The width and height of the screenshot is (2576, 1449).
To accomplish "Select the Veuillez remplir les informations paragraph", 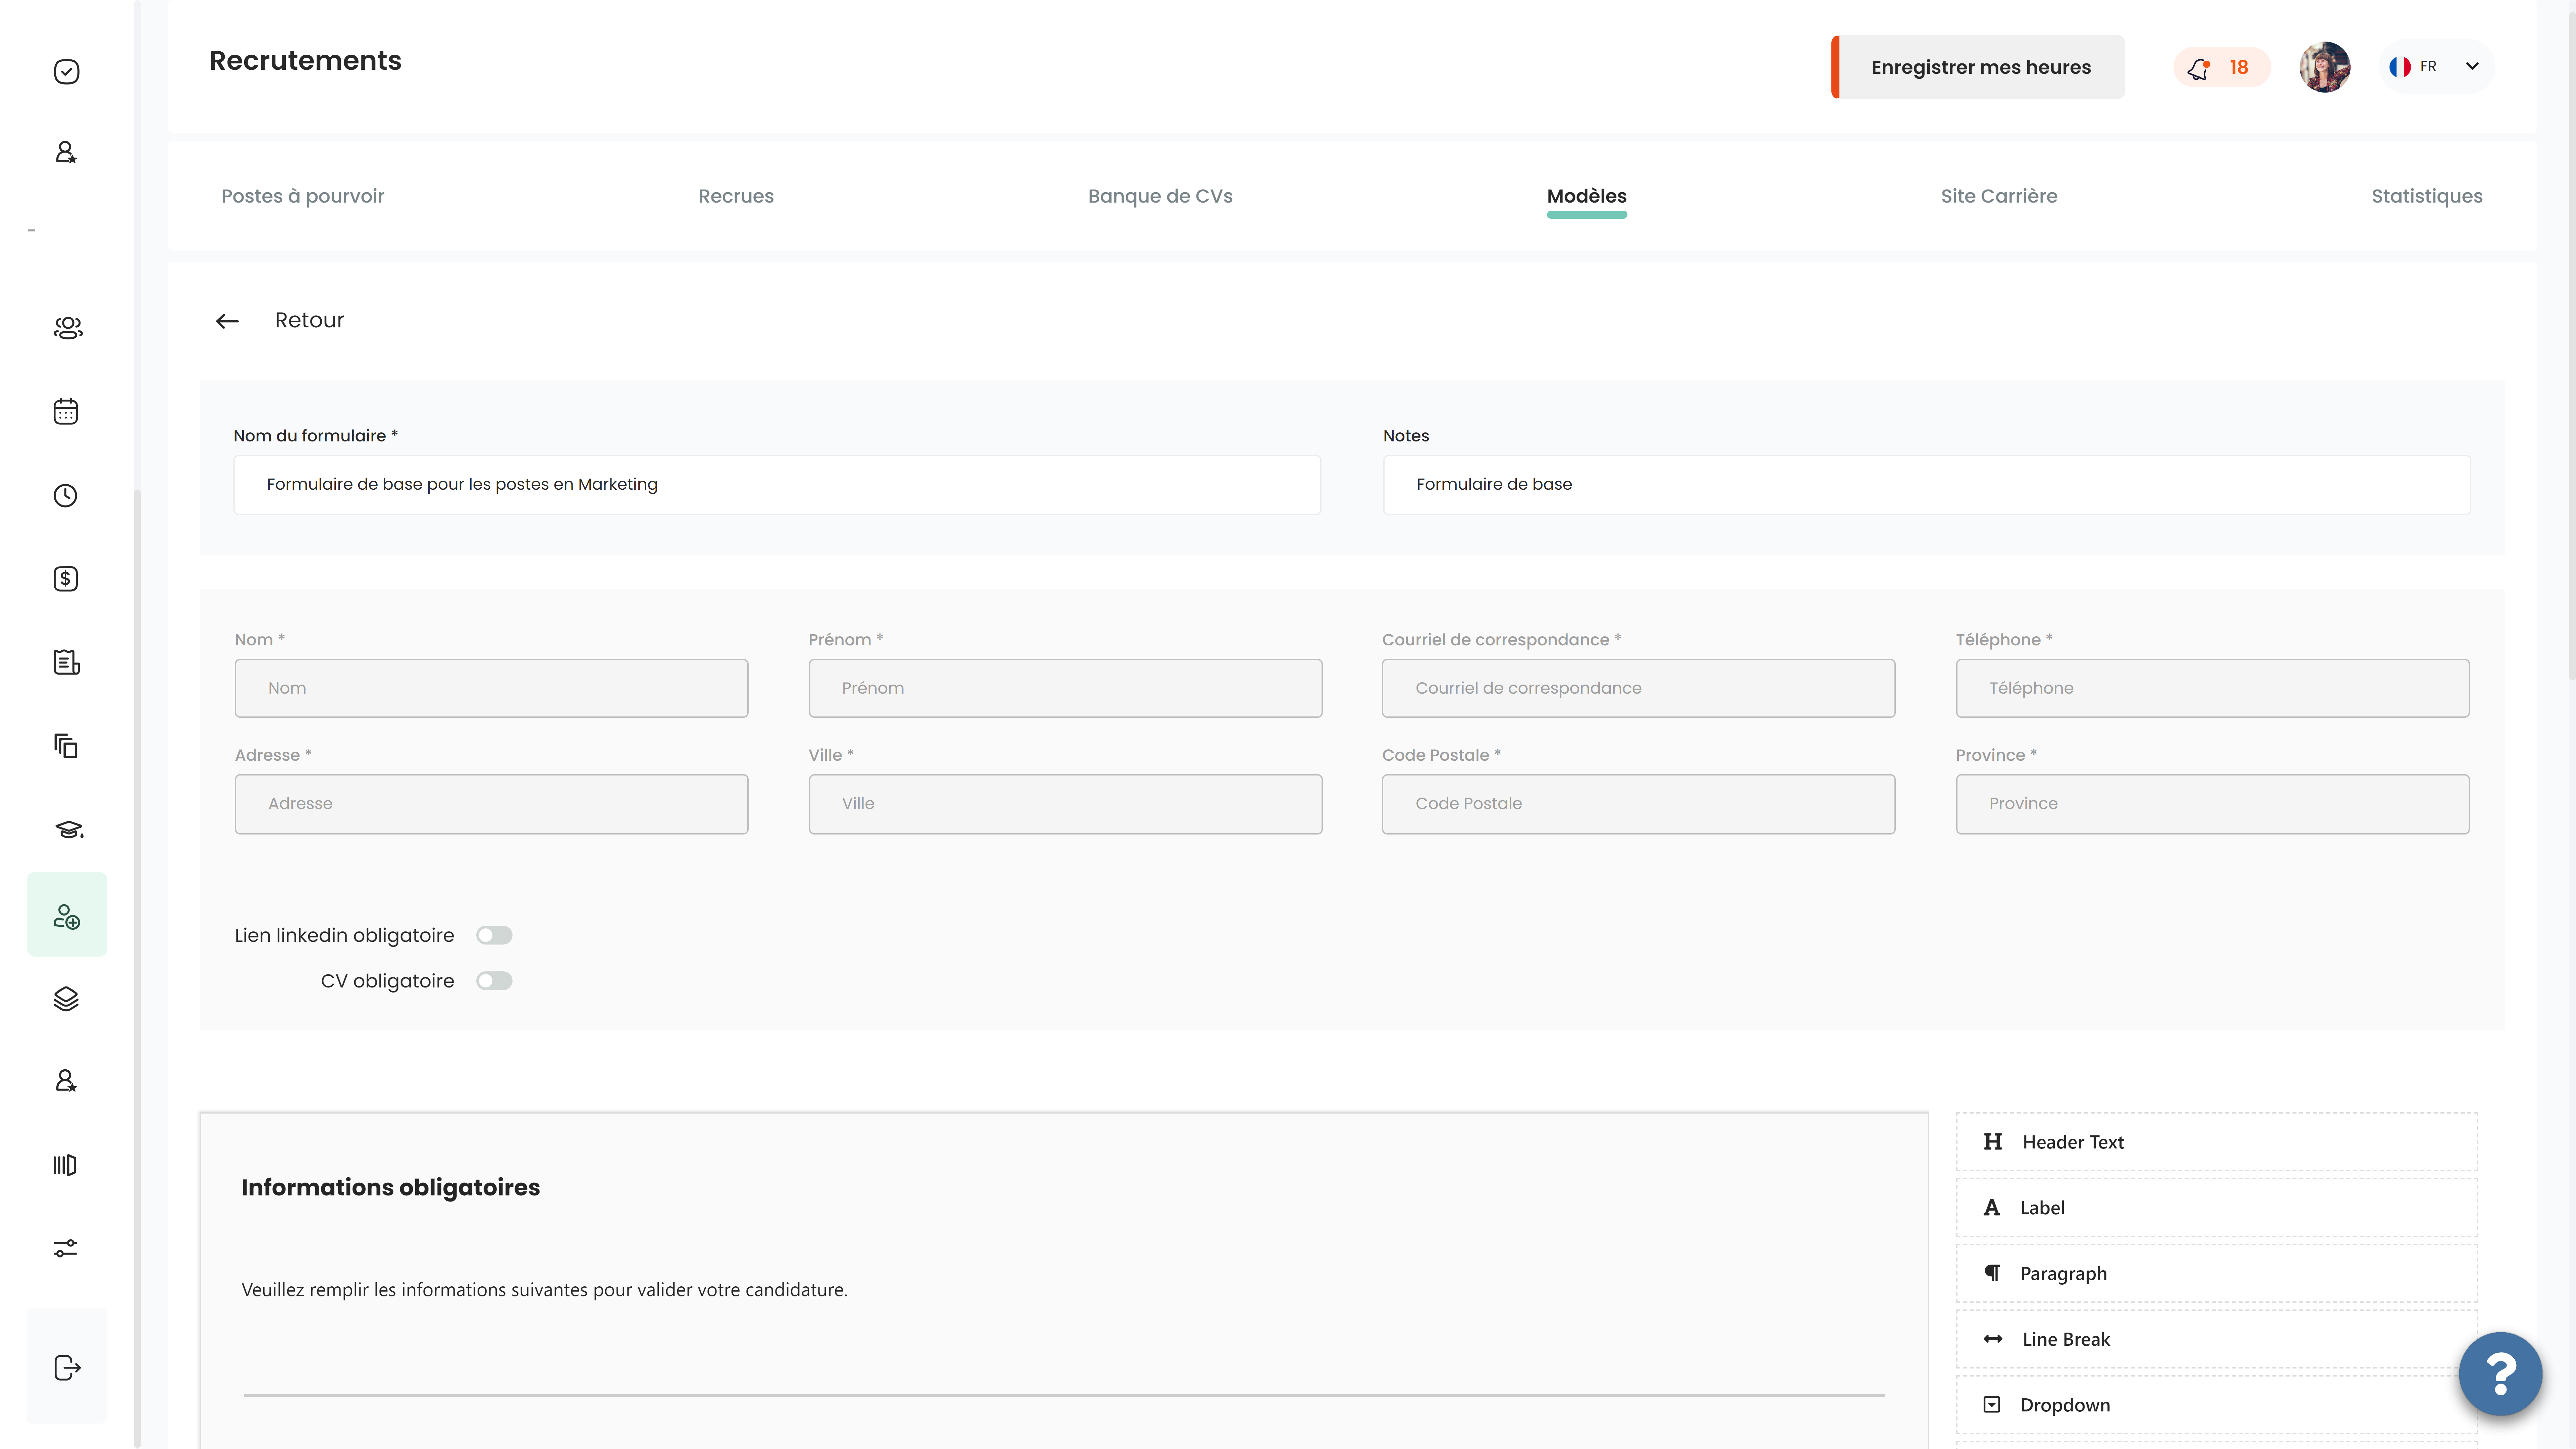I will pyautogui.click(x=544, y=1290).
